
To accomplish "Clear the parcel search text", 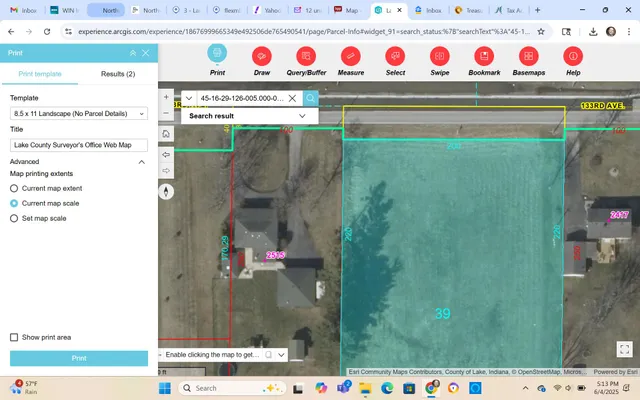I will (x=292, y=98).
